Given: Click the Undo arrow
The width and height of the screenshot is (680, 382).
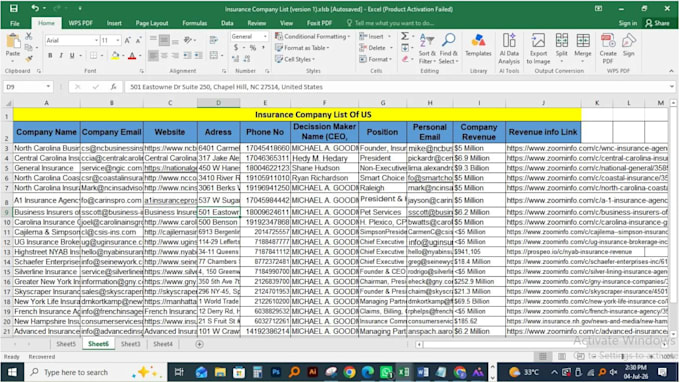Looking at the screenshot, I should coord(35,8).
